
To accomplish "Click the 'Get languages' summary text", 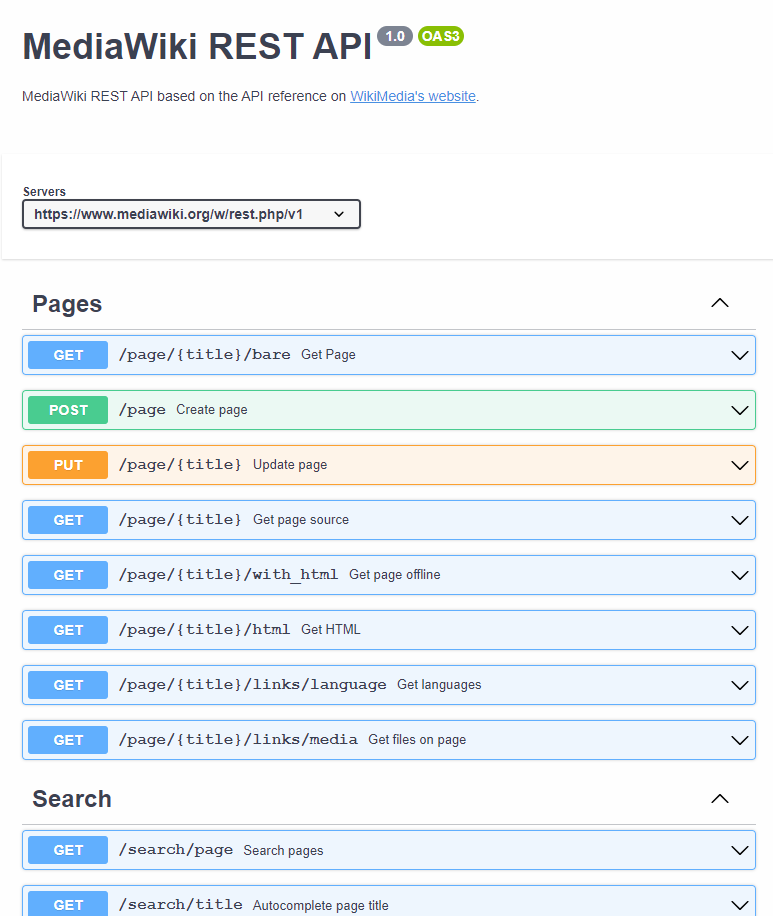I will pos(439,684).
